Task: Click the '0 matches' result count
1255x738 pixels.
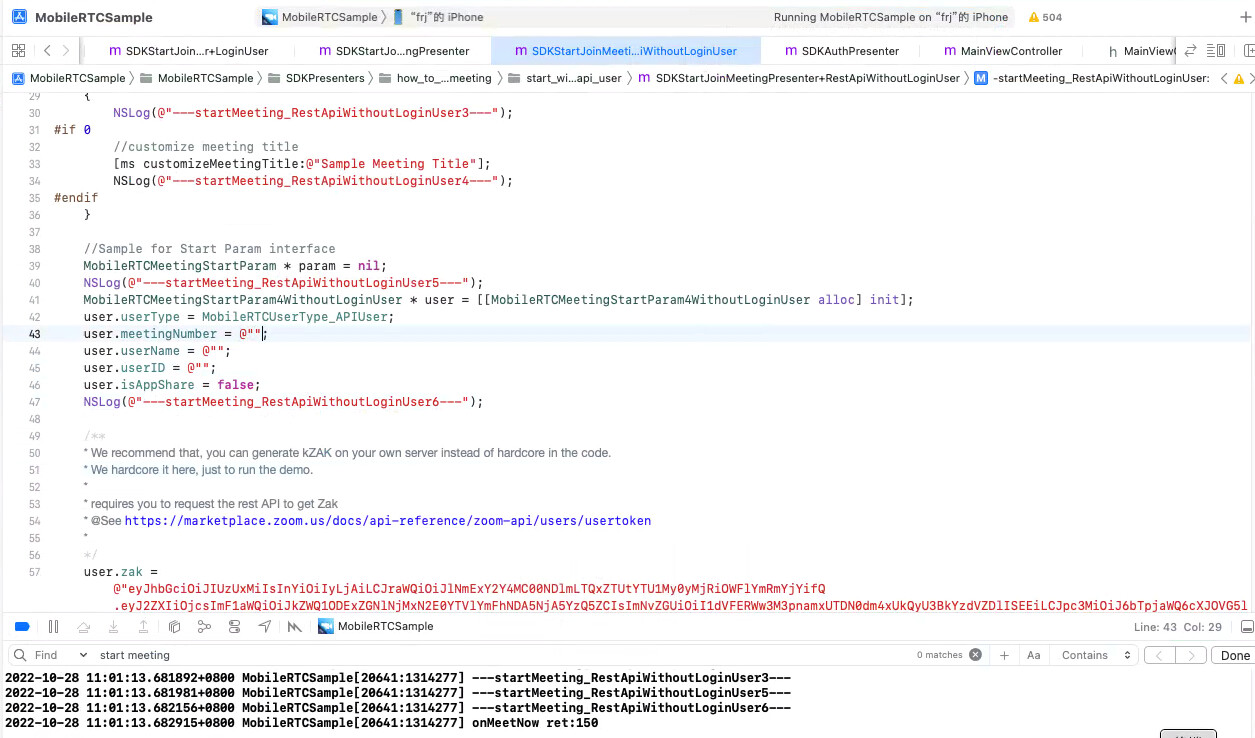Action: coord(939,655)
